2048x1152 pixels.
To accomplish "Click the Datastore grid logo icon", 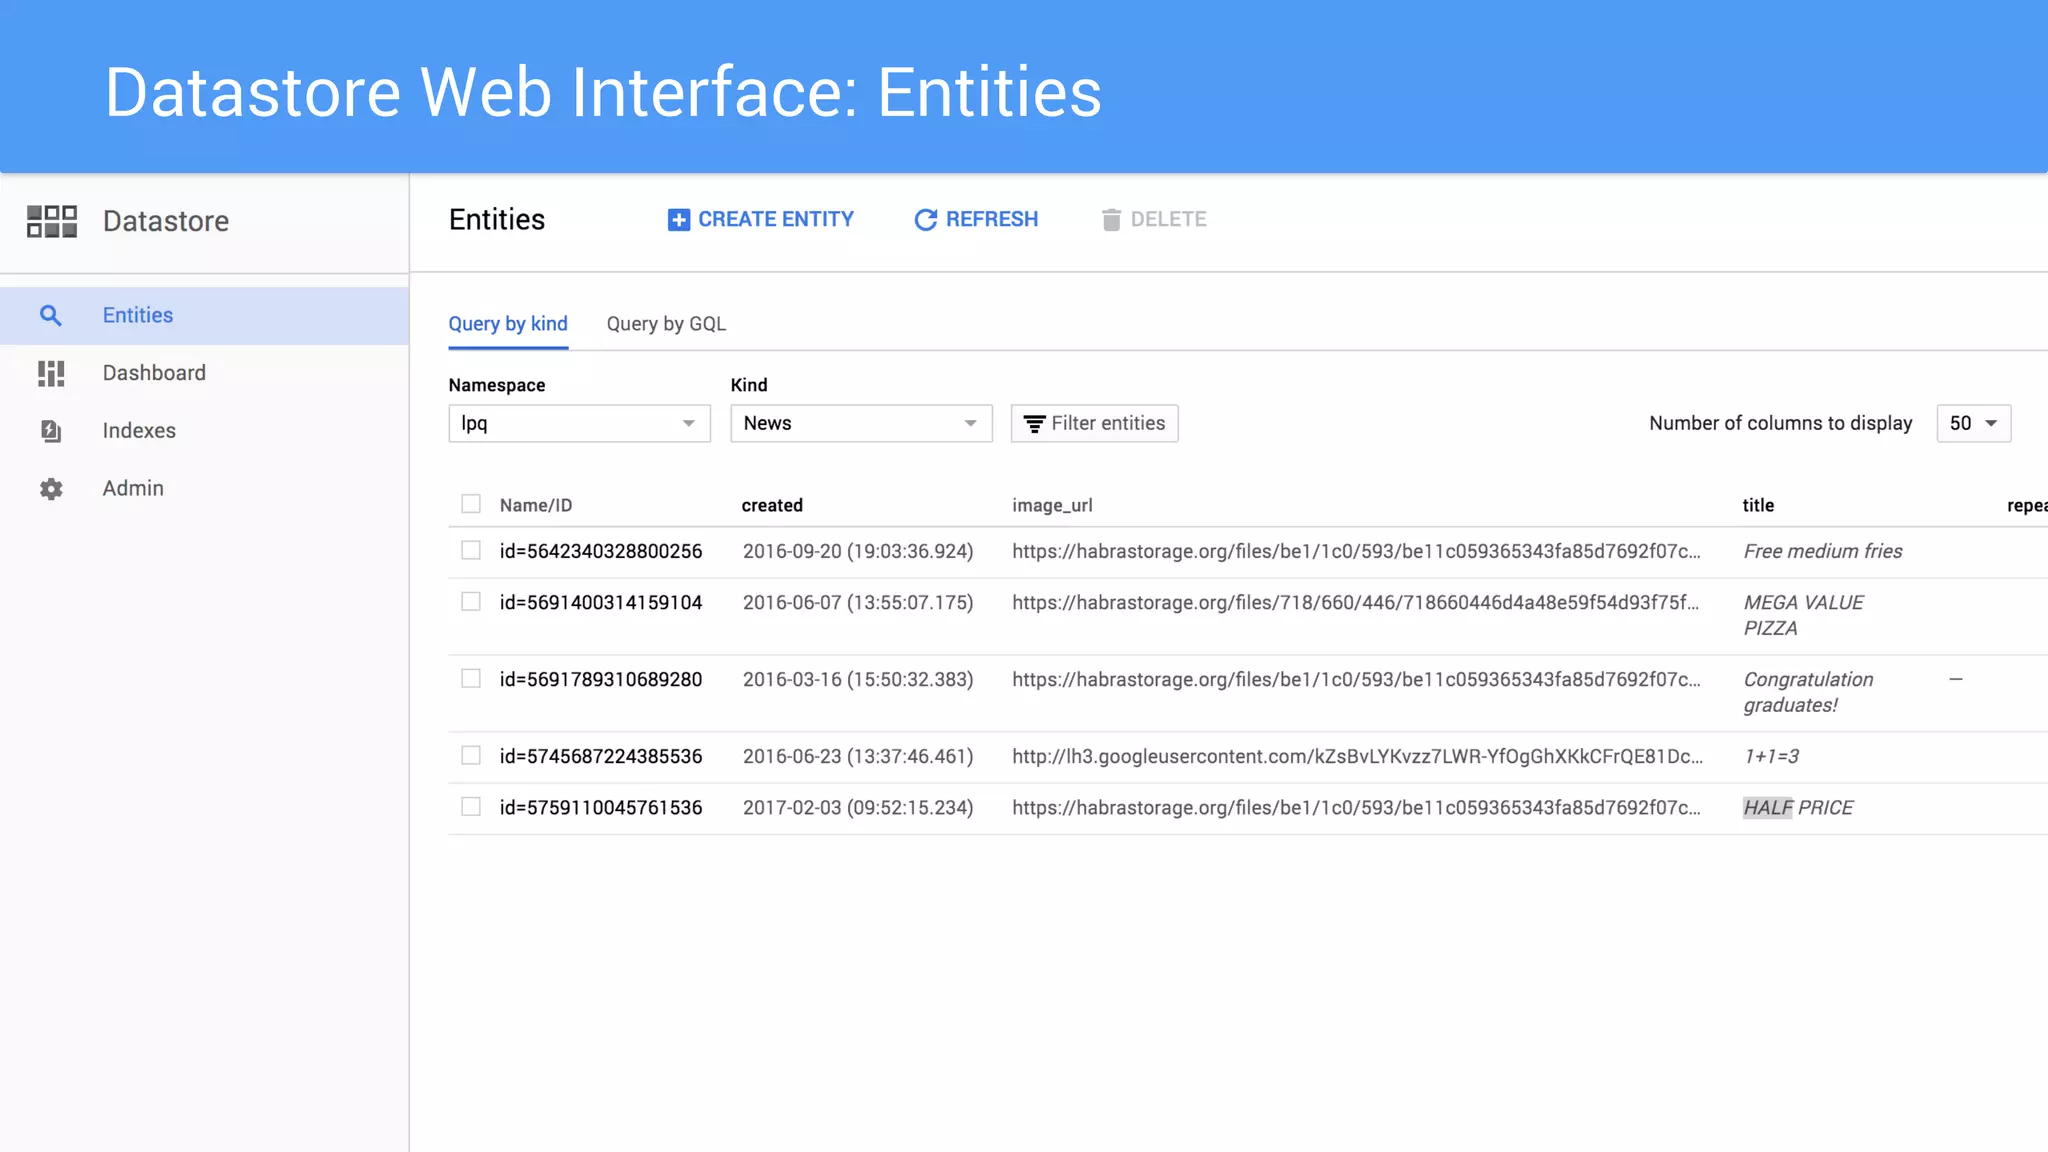I will (52, 221).
